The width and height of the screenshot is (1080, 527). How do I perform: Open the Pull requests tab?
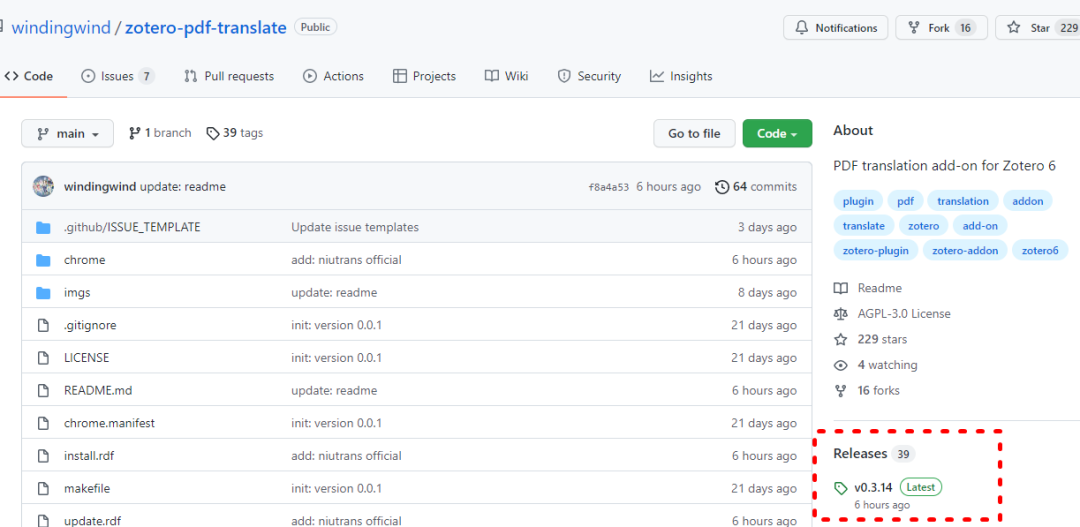[x=229, y=76]
